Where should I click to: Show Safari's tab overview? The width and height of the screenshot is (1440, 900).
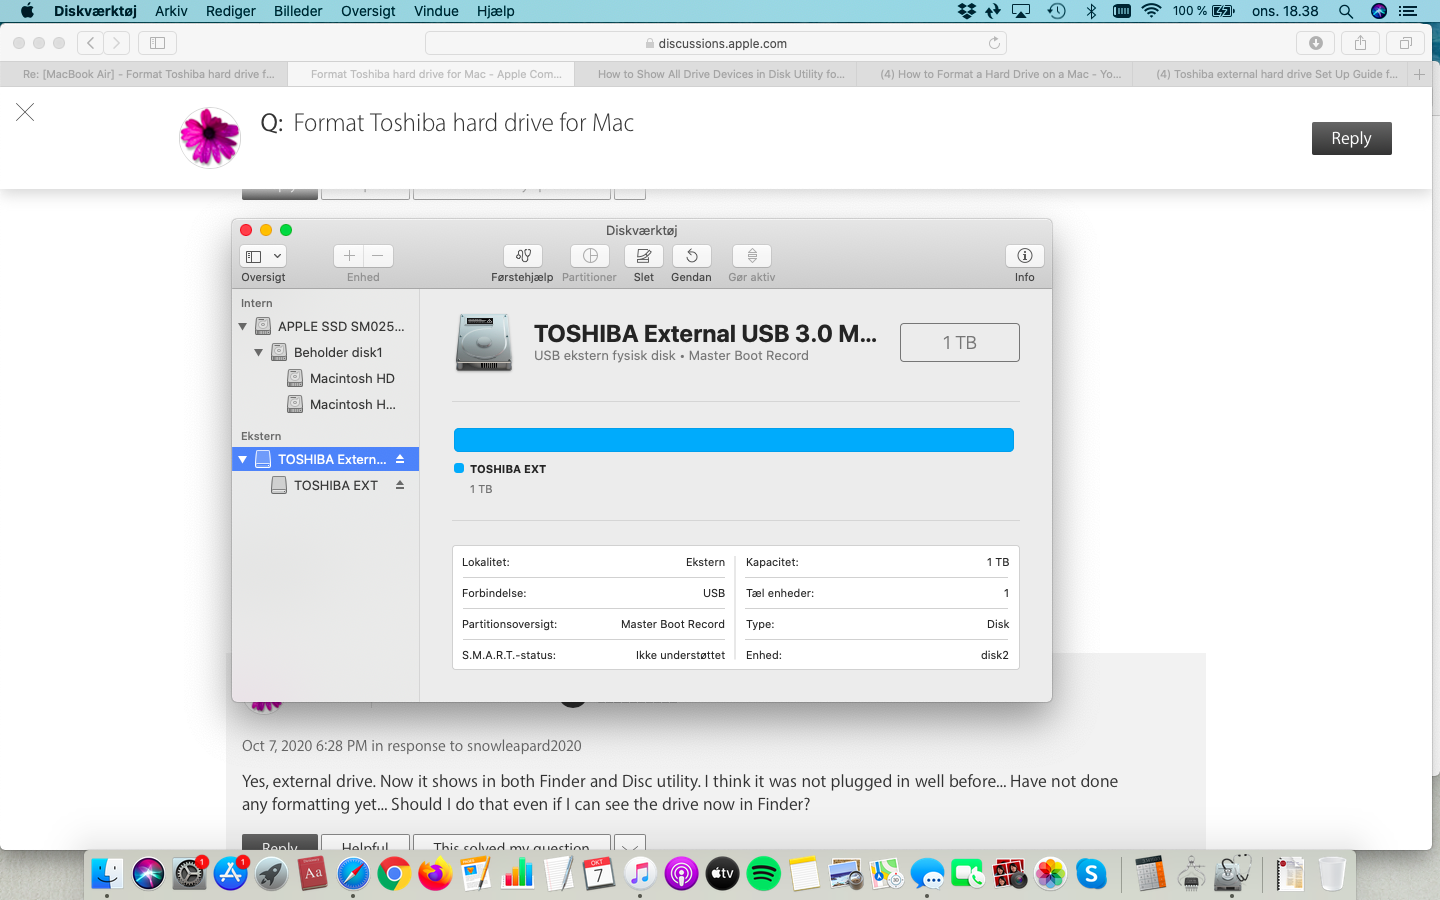[x=1405, y=43]
